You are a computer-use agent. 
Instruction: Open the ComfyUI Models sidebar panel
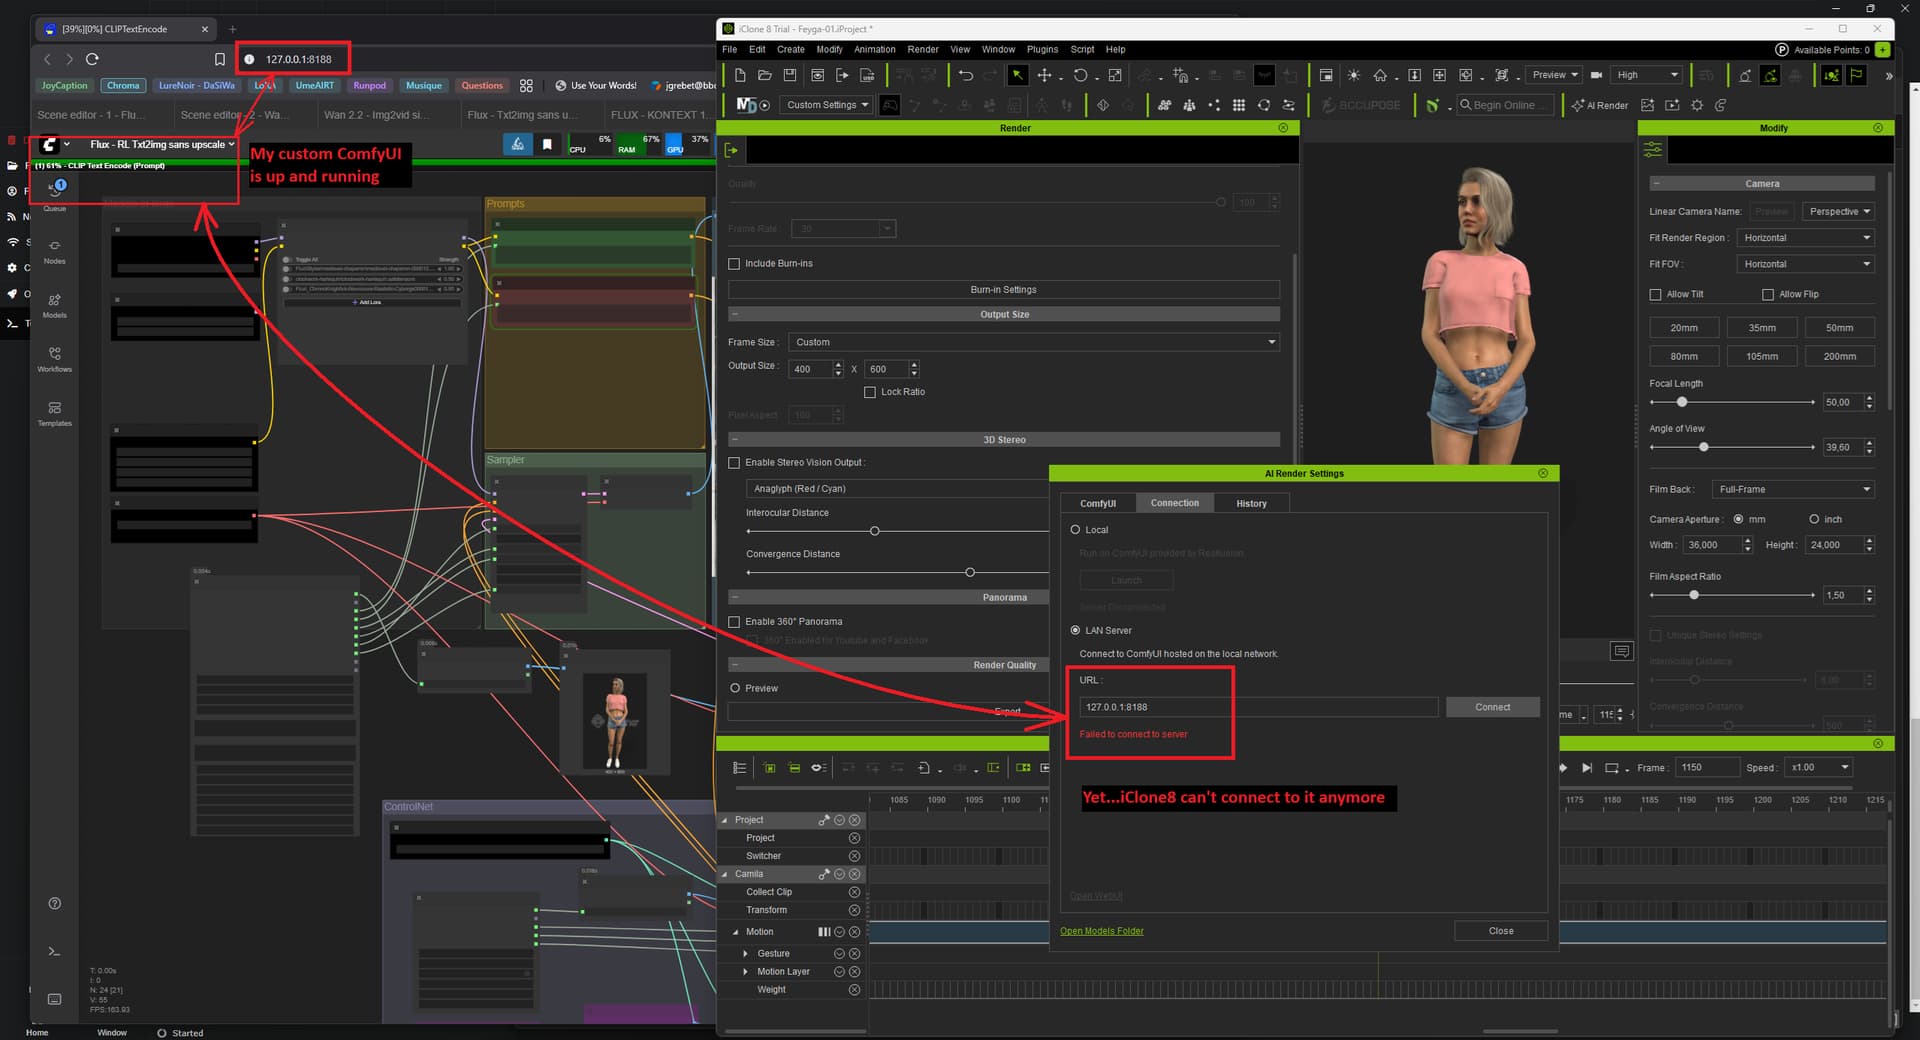55,305
